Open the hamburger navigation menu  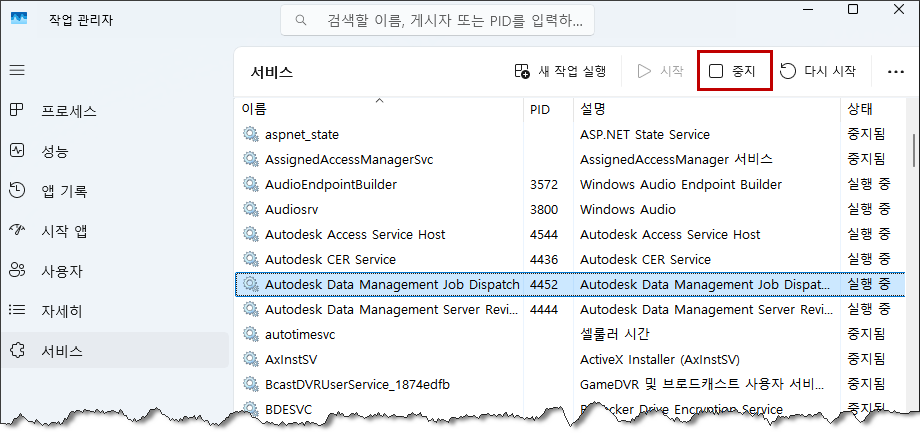coord(17,71)
